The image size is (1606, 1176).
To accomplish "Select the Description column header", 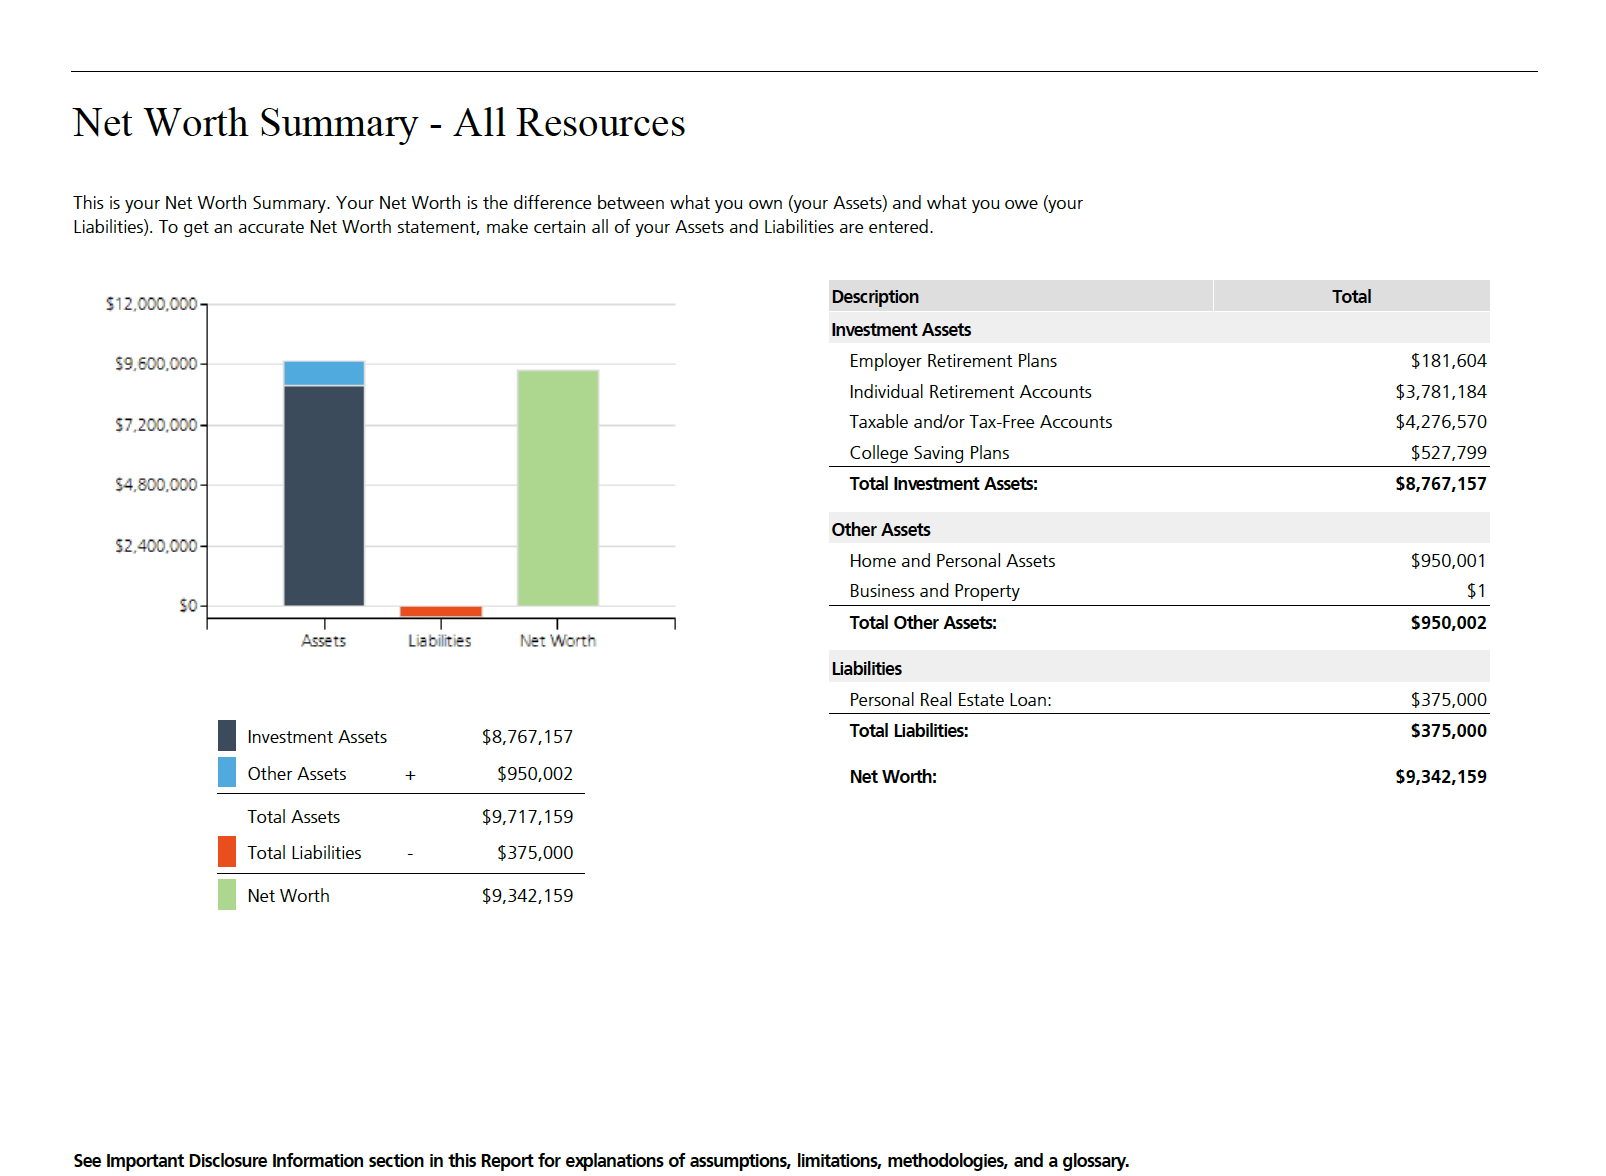I will click(875, 297).
